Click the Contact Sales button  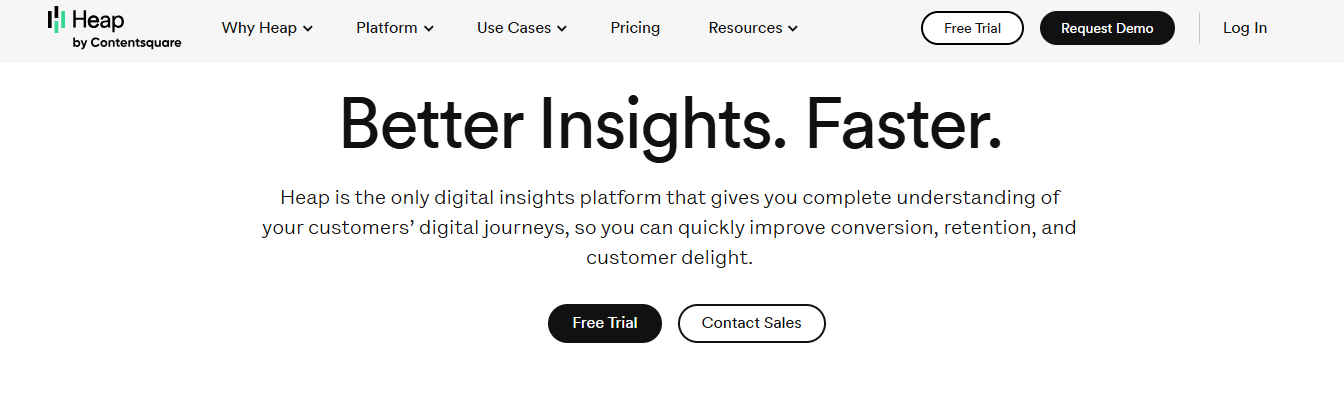pyautogui.click(x=752, y=323)
